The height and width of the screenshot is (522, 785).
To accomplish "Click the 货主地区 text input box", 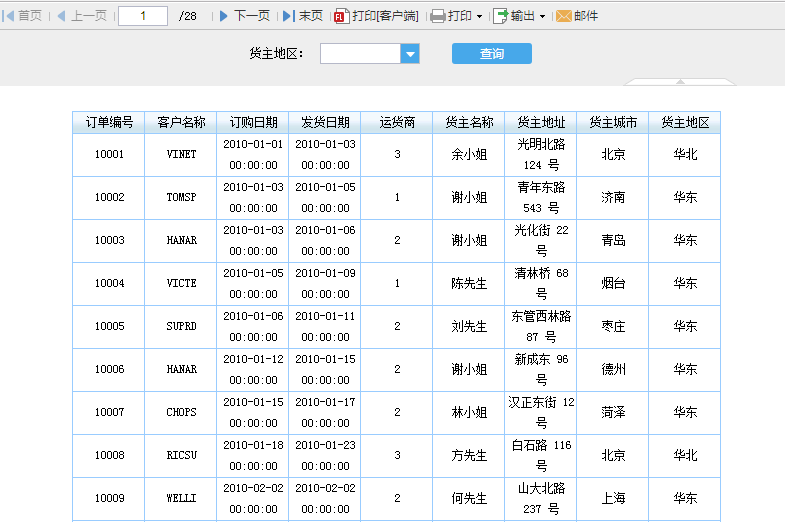I will tap(360, 54).
